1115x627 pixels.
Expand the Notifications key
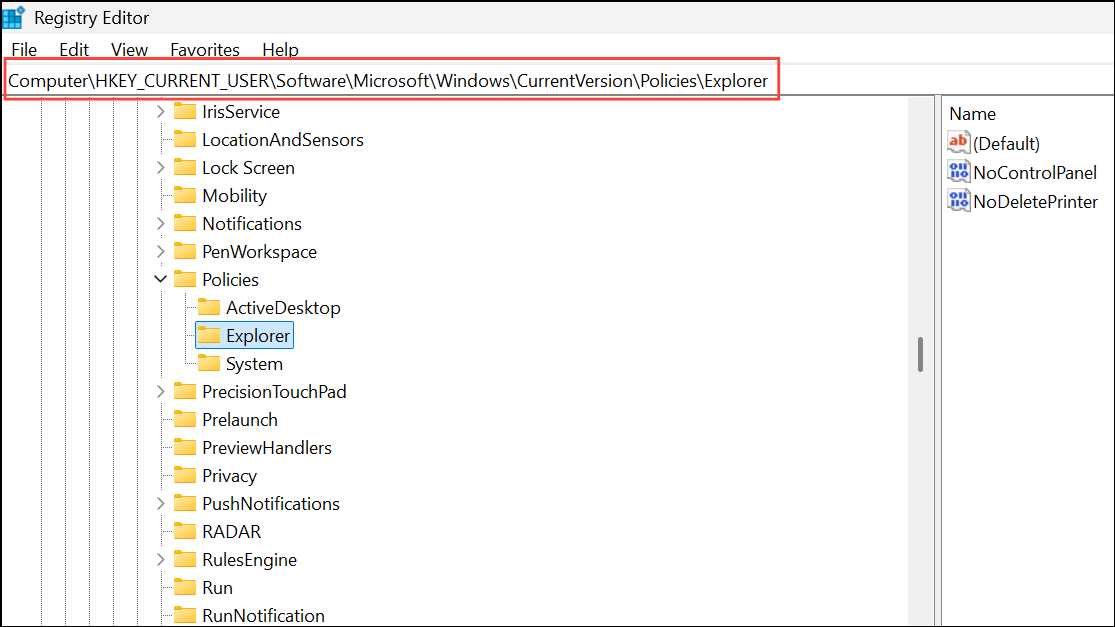[161, 223]
